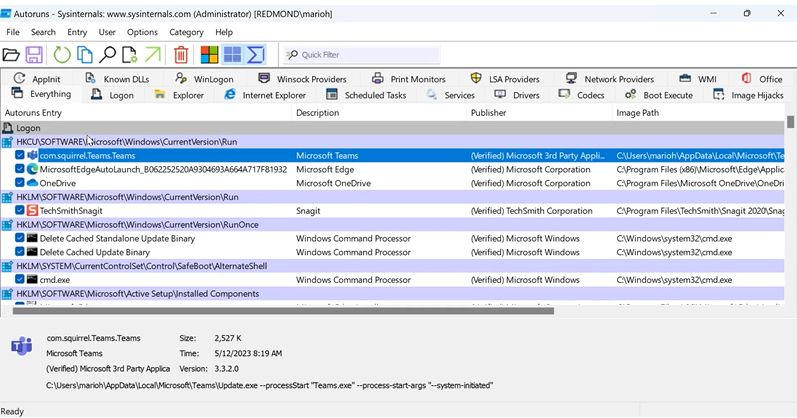Switch to the Image Hijacks tab

coord(748,95)
